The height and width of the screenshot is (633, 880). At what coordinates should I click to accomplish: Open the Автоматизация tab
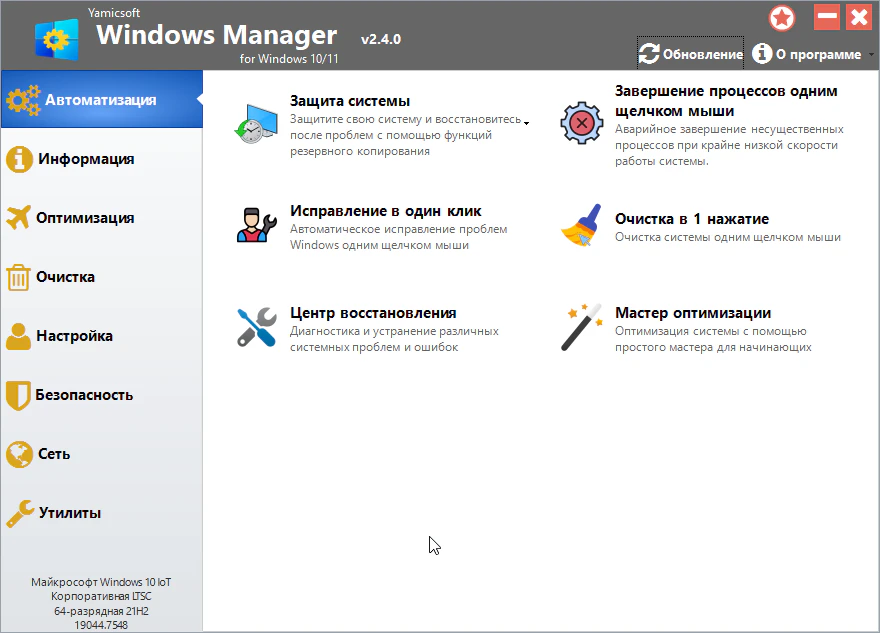(x=102, y=99)
